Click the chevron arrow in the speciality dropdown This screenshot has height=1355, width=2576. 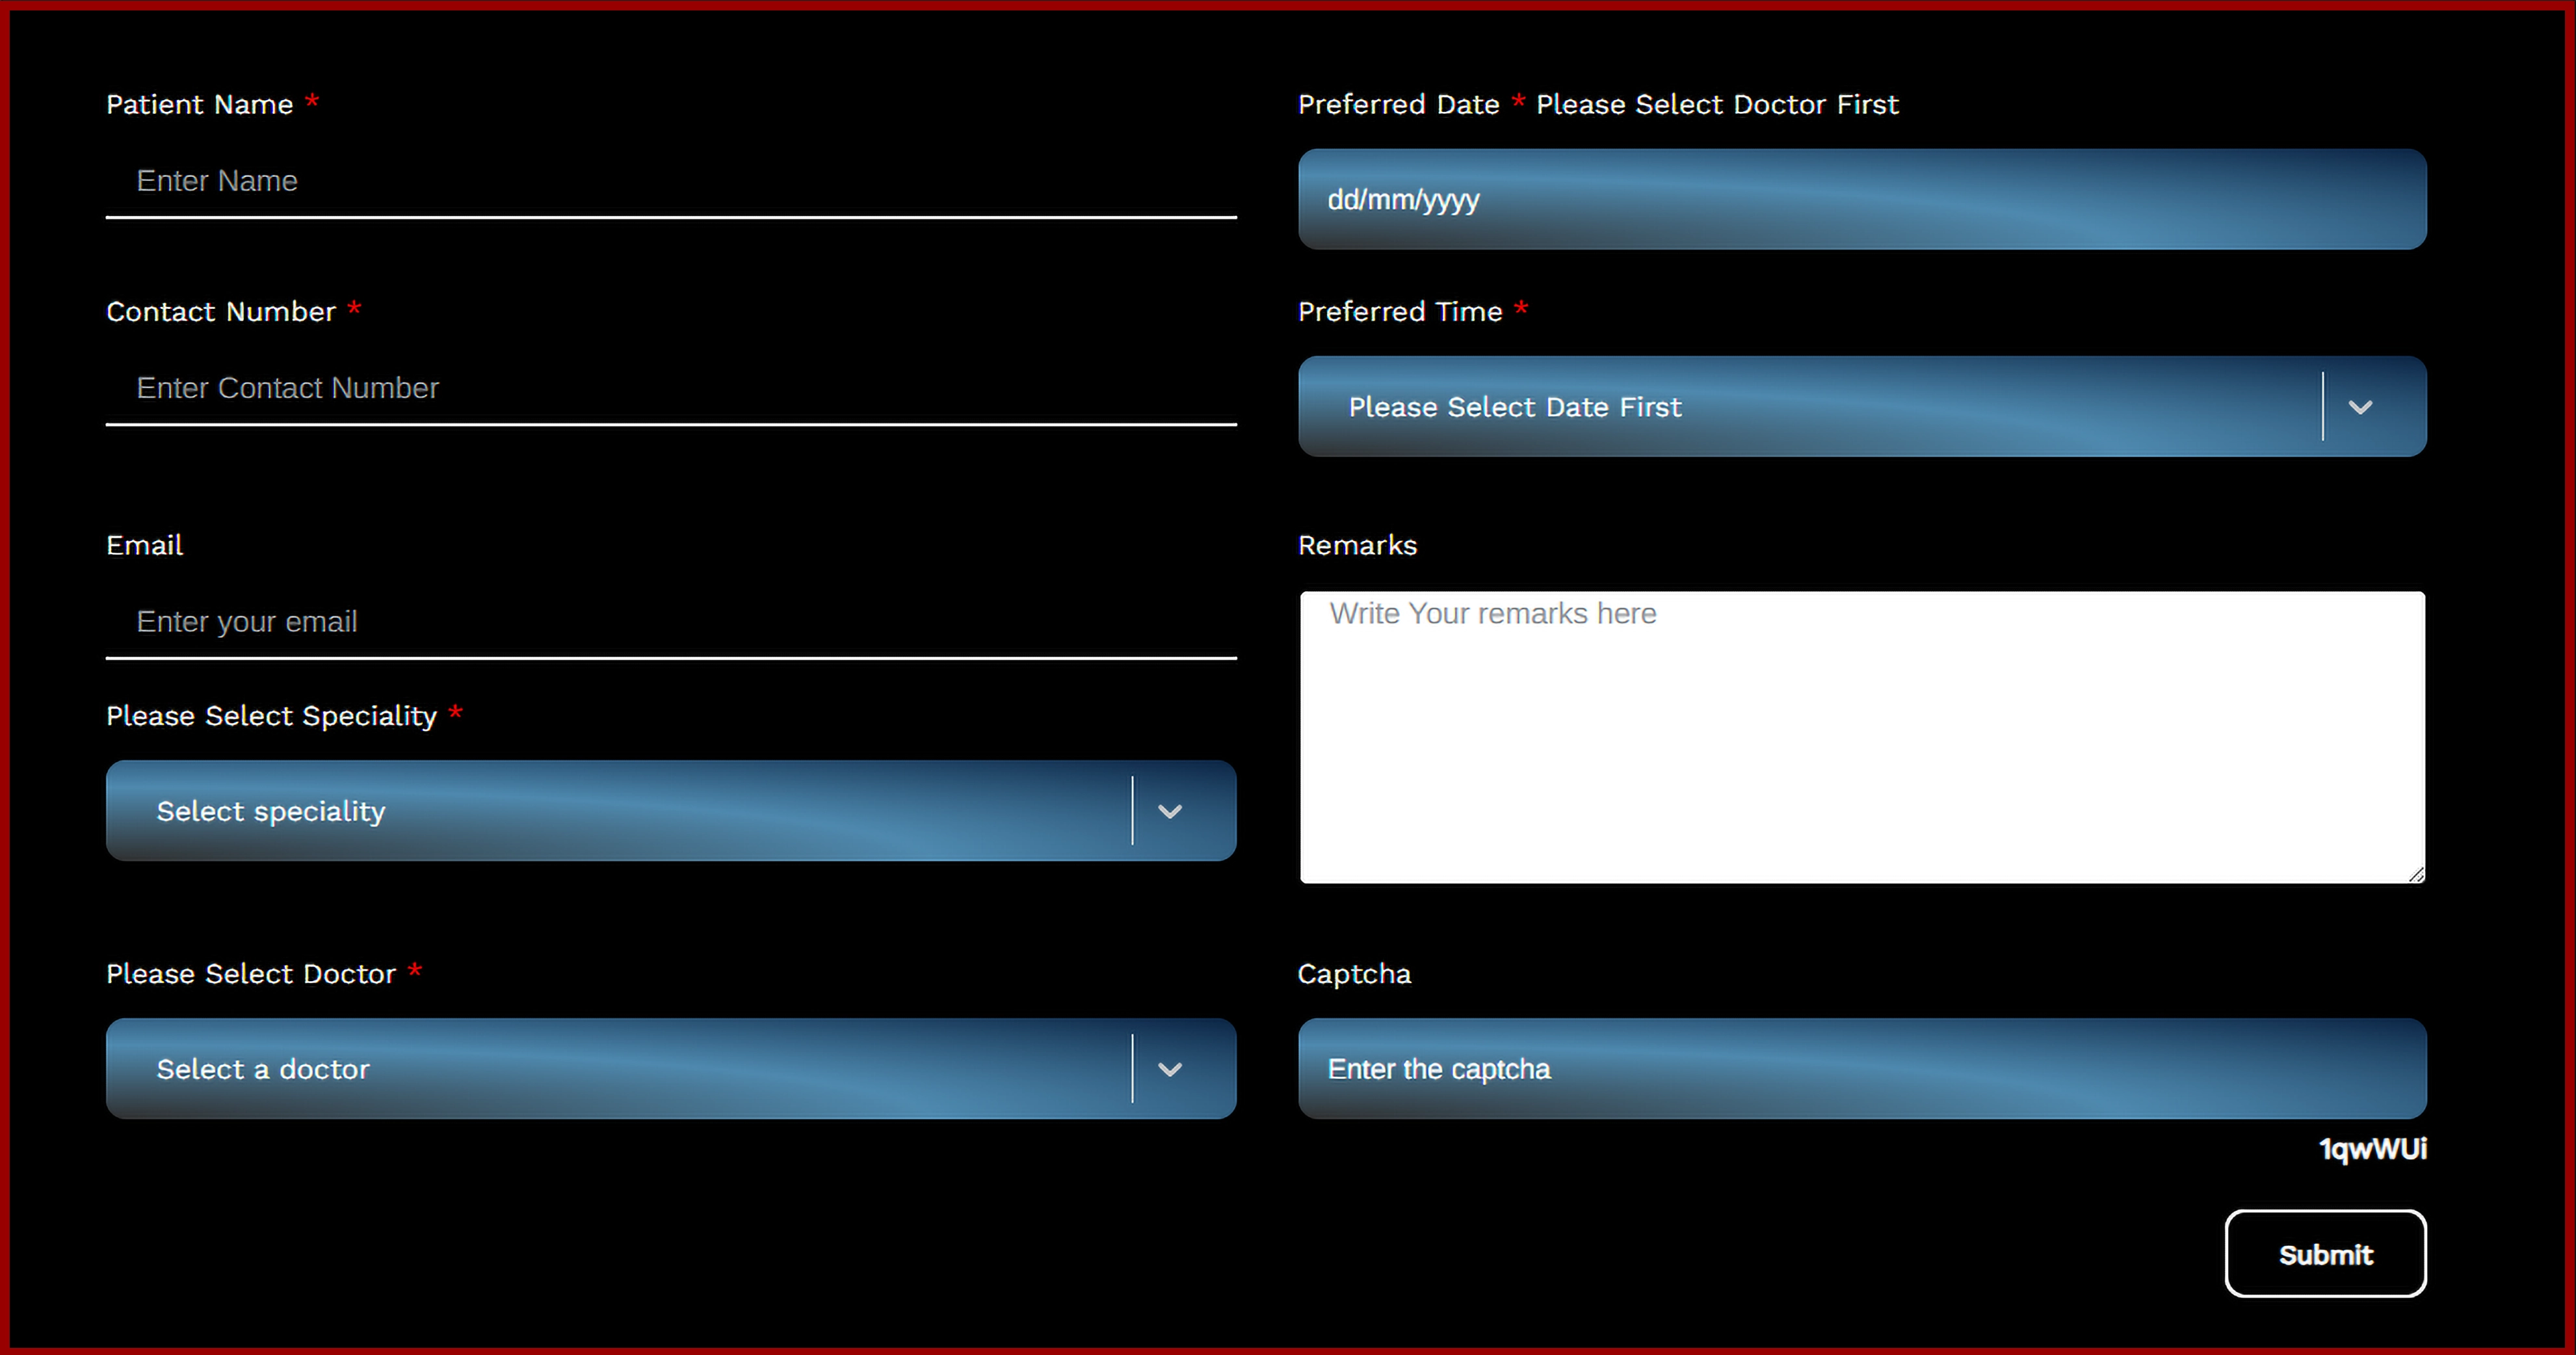click(1170, 811)
